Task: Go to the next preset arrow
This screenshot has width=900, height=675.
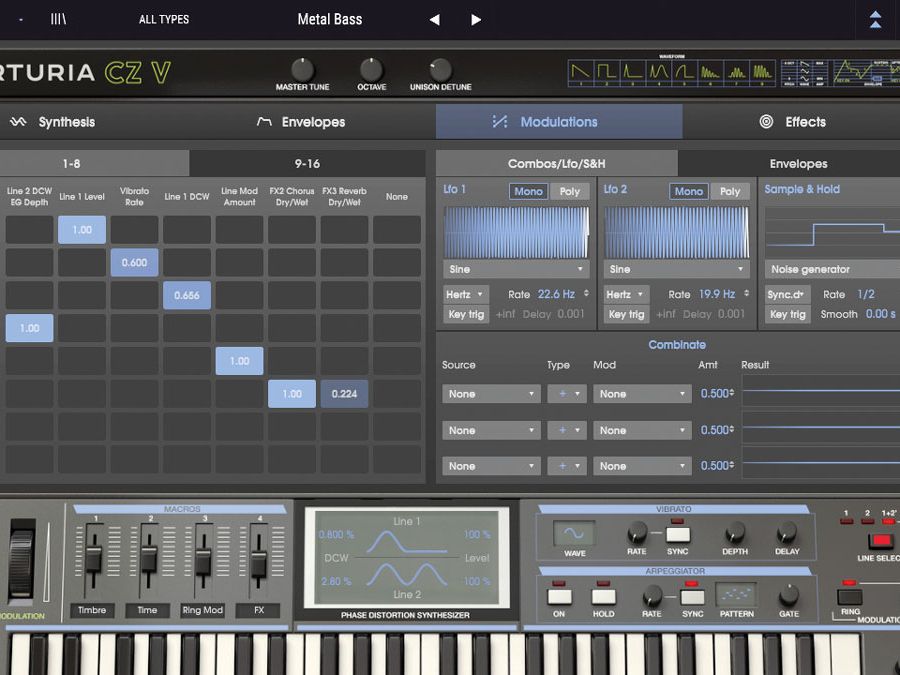Action: [476, 20]
